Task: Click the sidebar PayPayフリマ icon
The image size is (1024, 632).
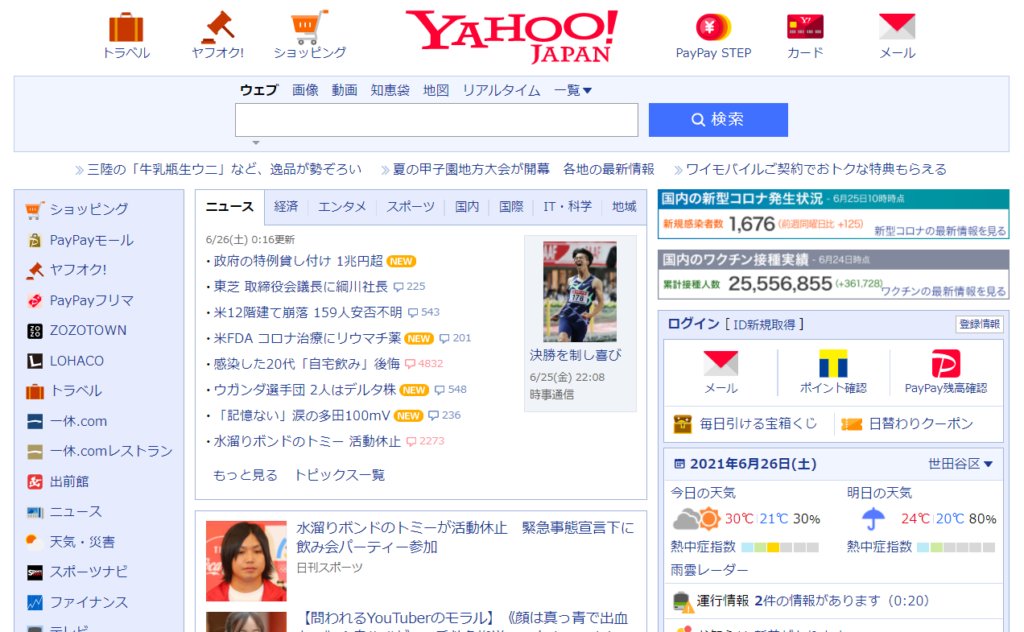Action: click(x=35, y=300)
